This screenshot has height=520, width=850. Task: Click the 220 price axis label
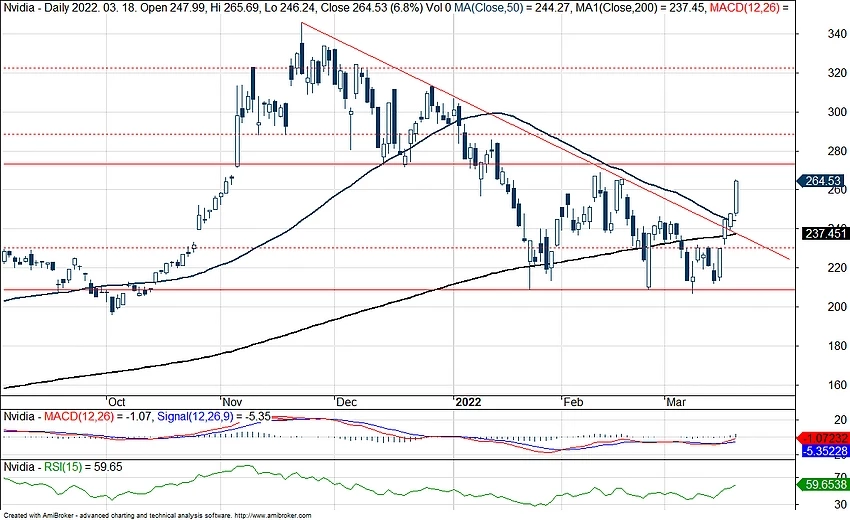pyautogui.click(x=837, y=267)
